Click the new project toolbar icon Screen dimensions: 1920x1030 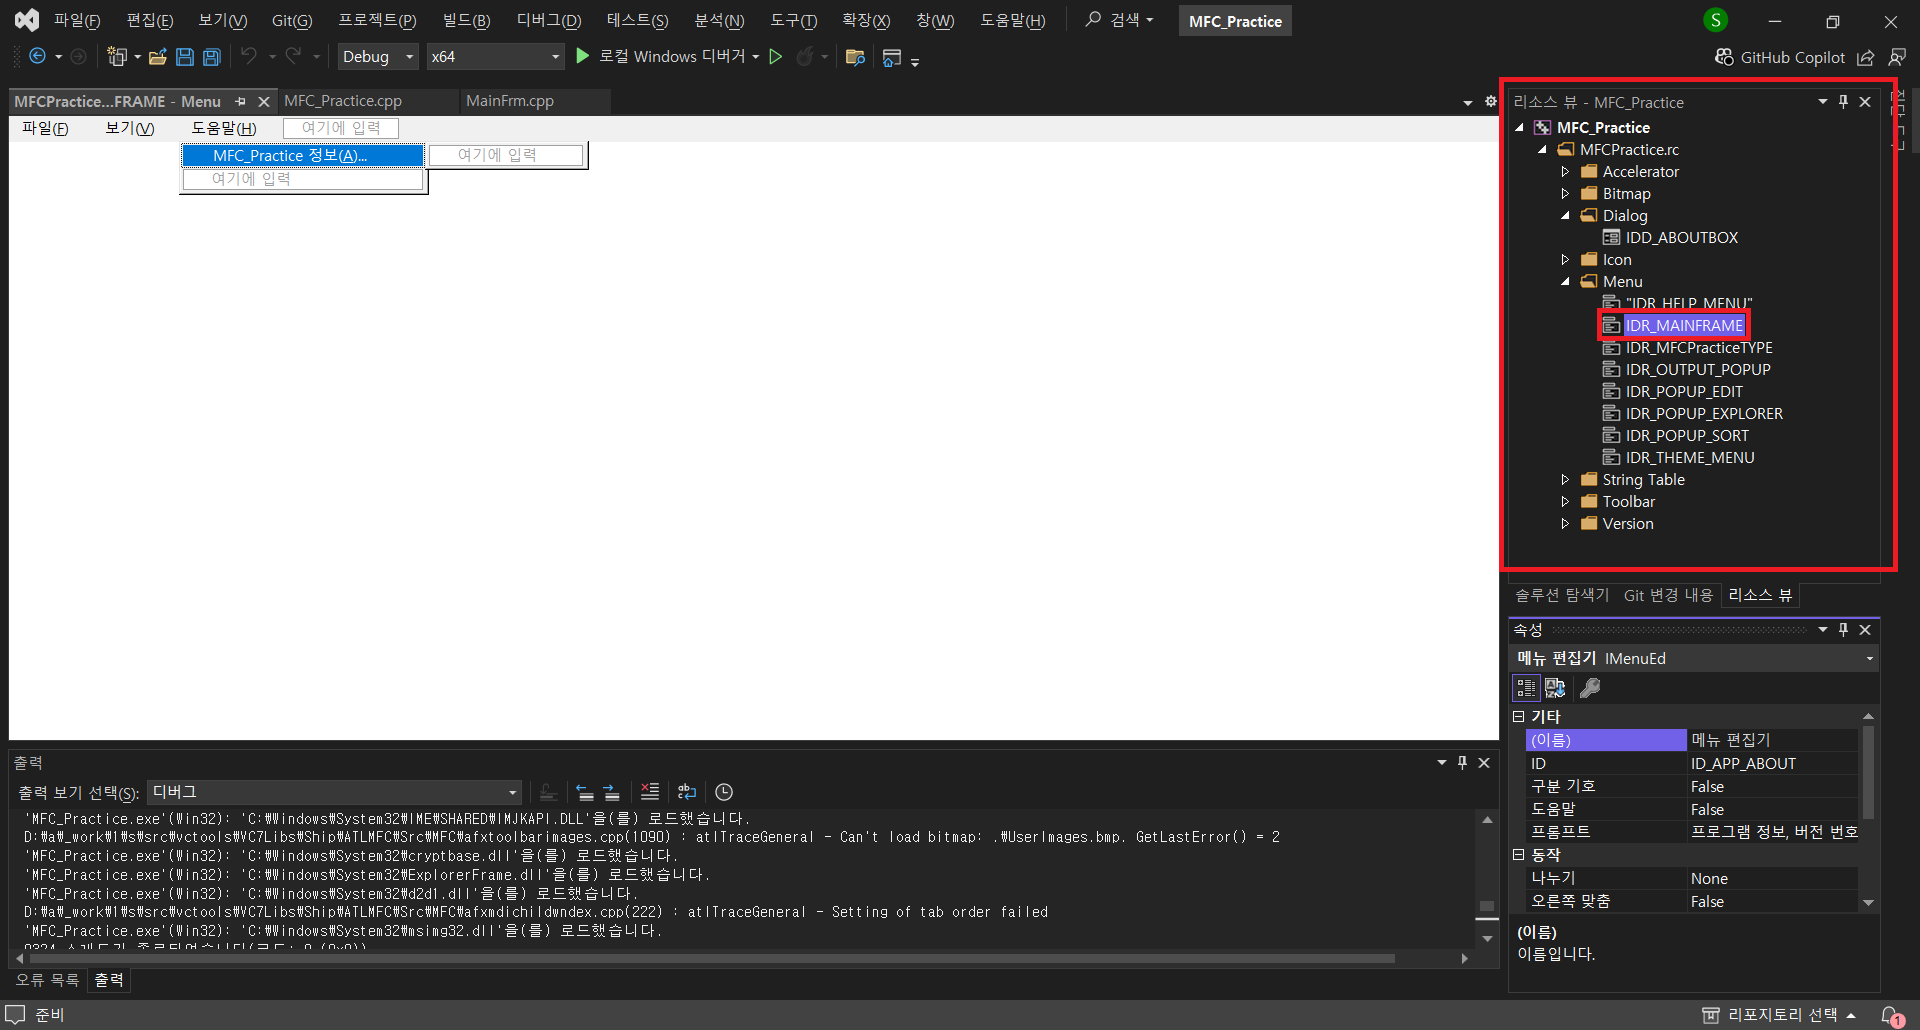coord(117,57)
